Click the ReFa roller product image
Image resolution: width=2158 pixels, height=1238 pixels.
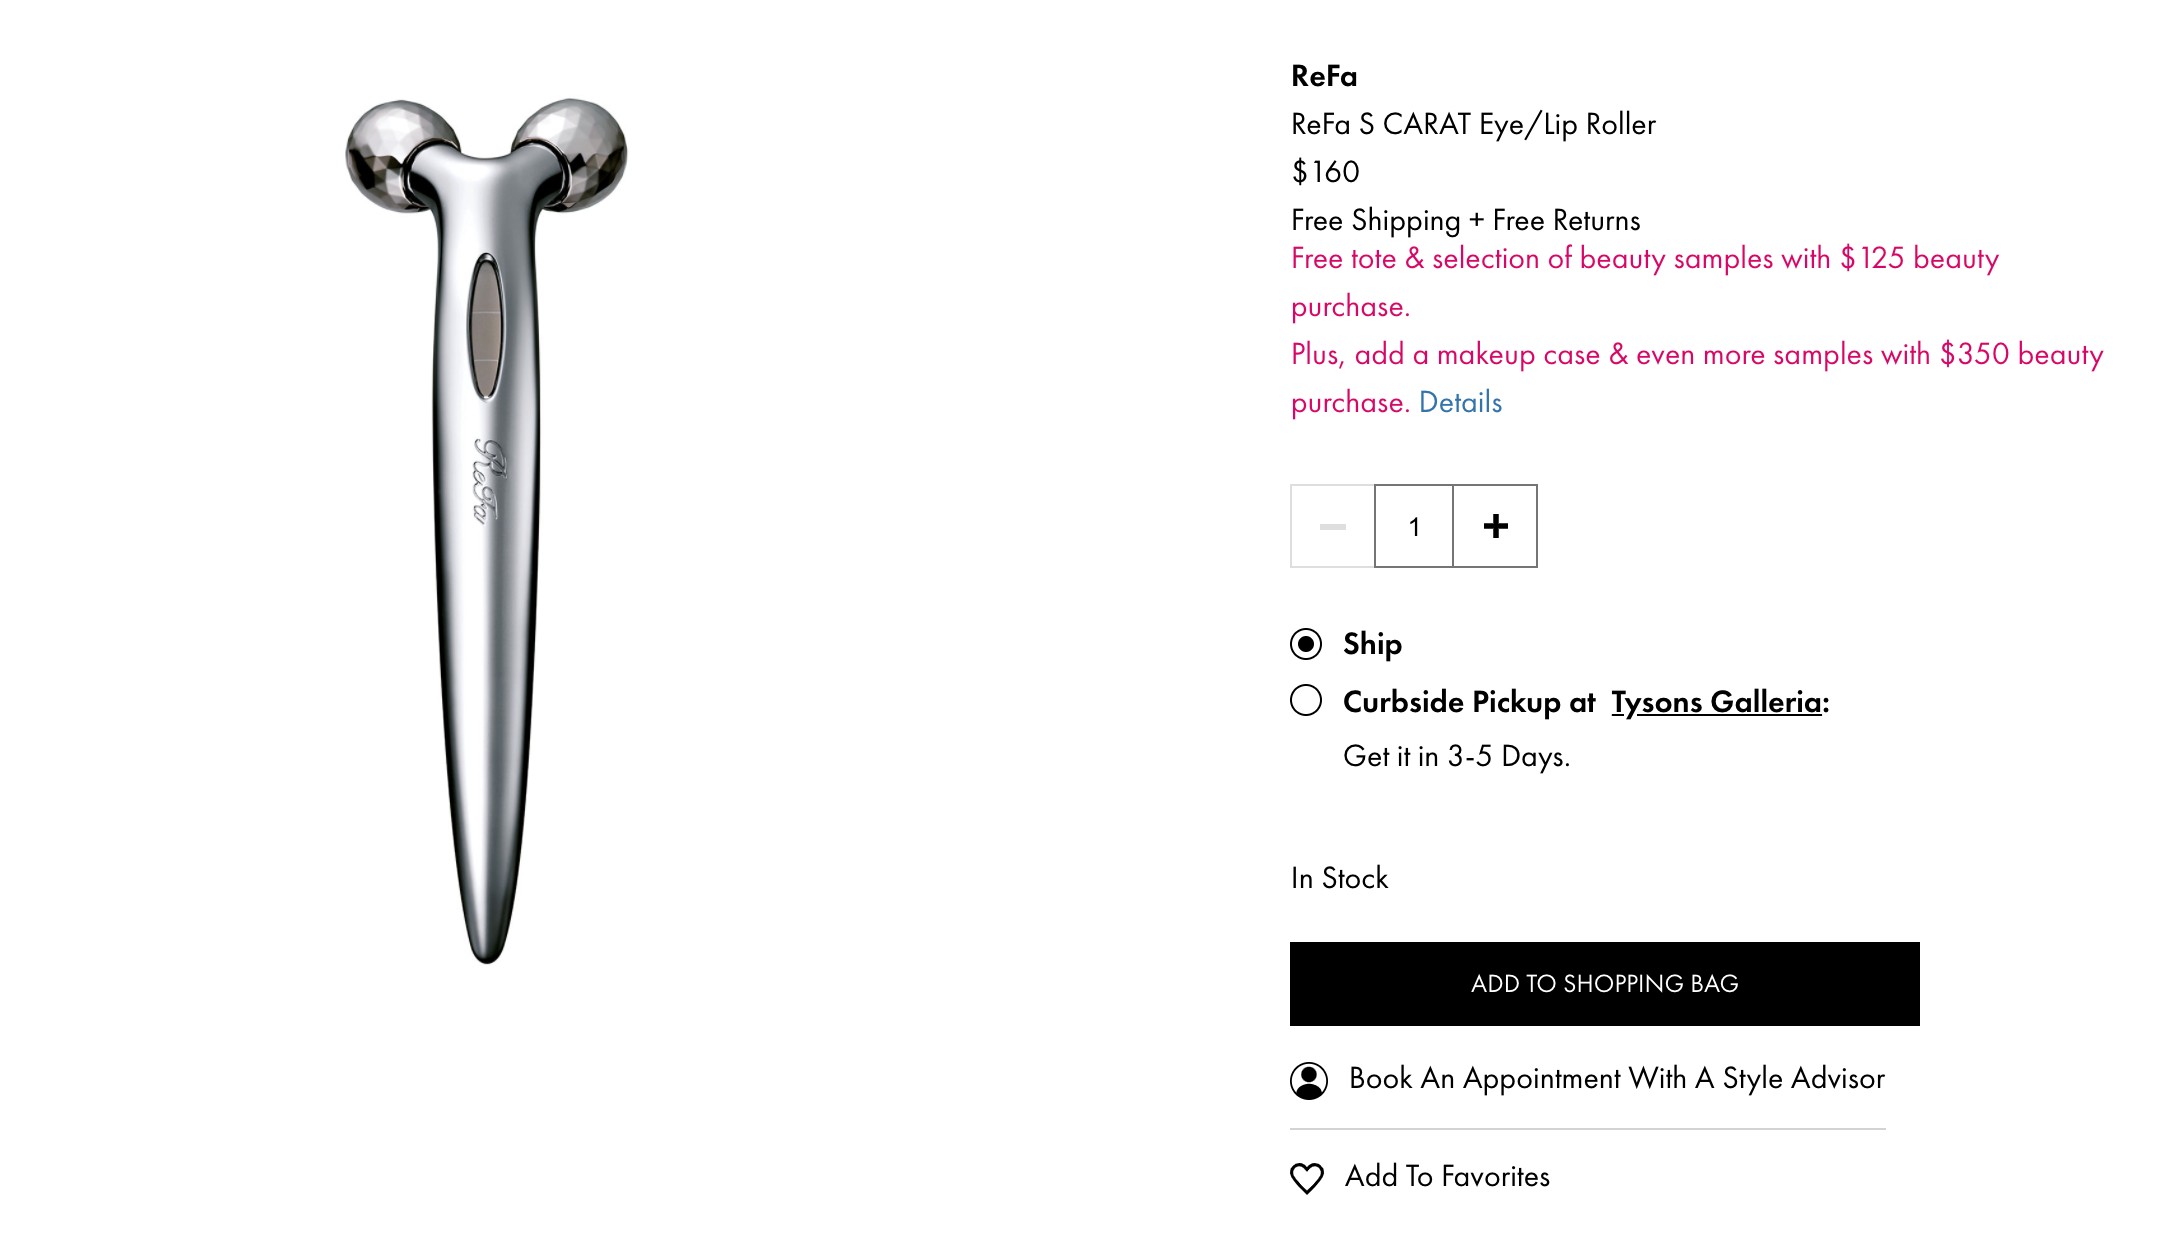click(x=487, y=530)
